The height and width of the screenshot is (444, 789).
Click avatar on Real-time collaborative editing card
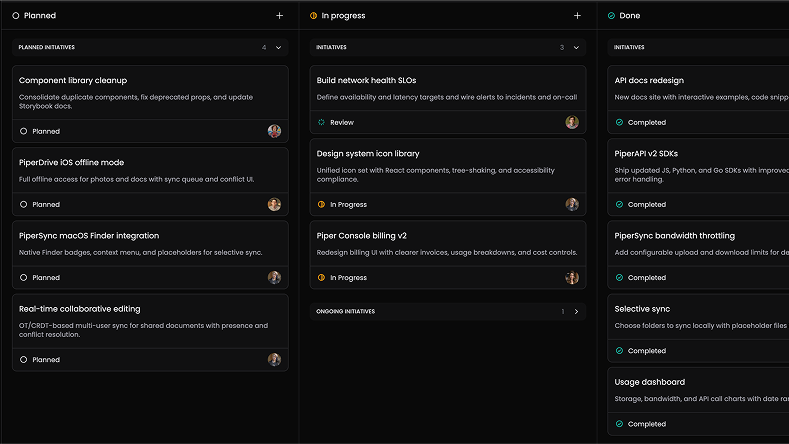point(274,360)
